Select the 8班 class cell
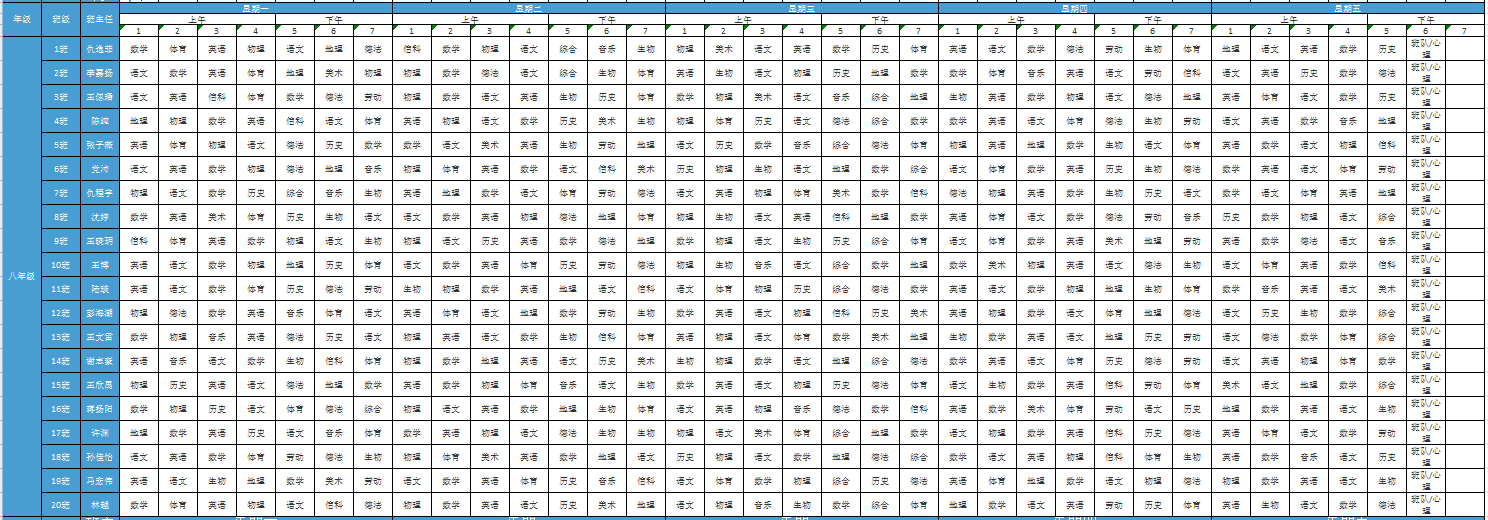Viewport: 1488px width, 520px height. [60, 216]
